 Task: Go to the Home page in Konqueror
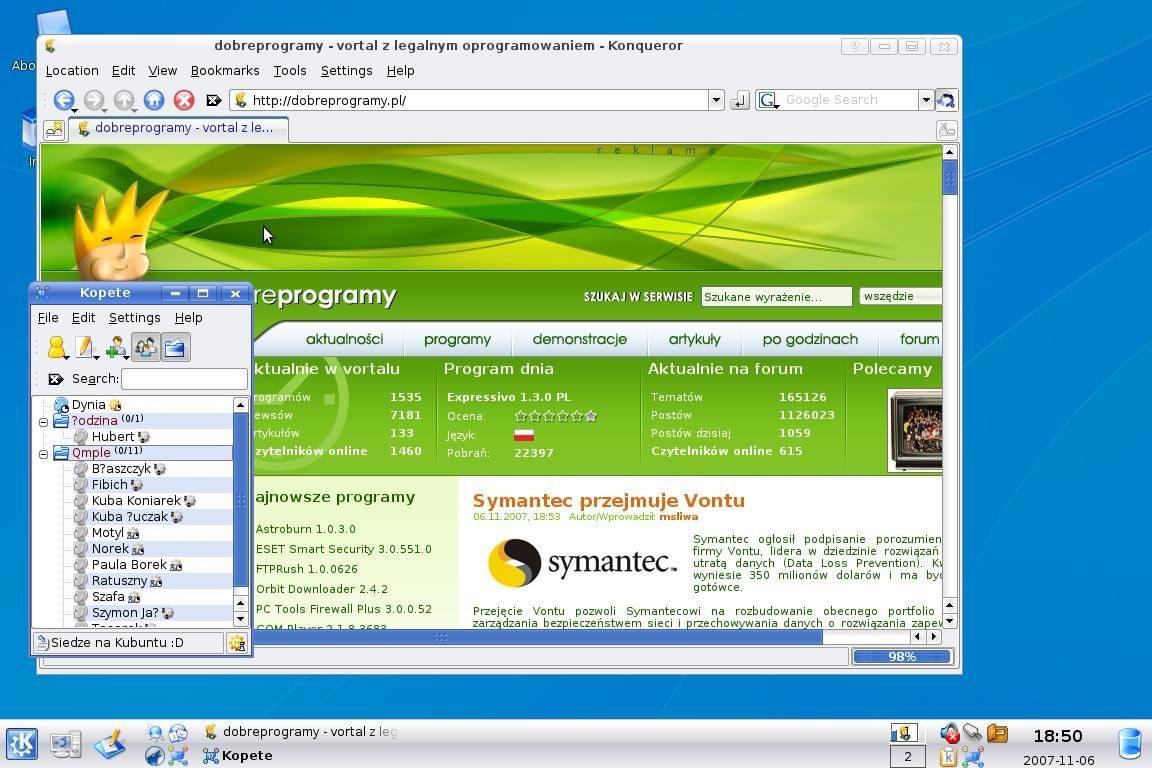tap(154, 100)
